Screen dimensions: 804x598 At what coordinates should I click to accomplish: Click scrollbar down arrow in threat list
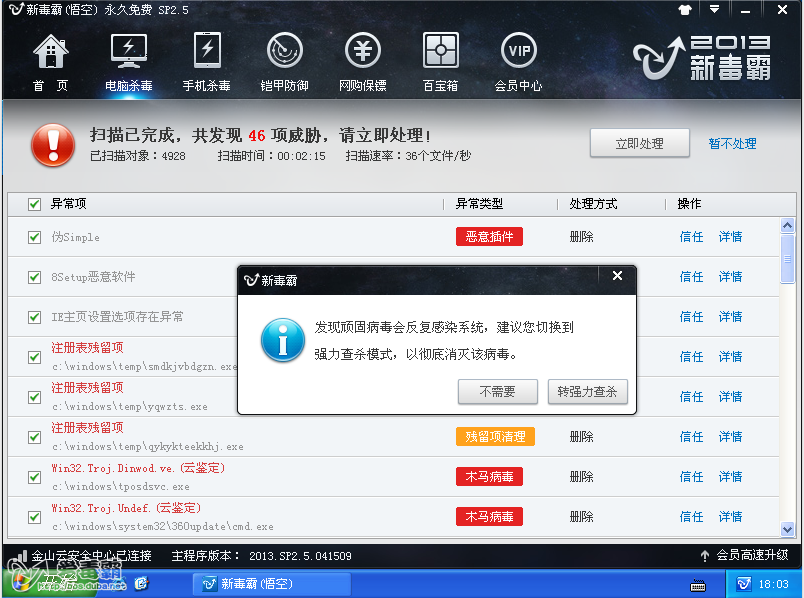(788, 529)
